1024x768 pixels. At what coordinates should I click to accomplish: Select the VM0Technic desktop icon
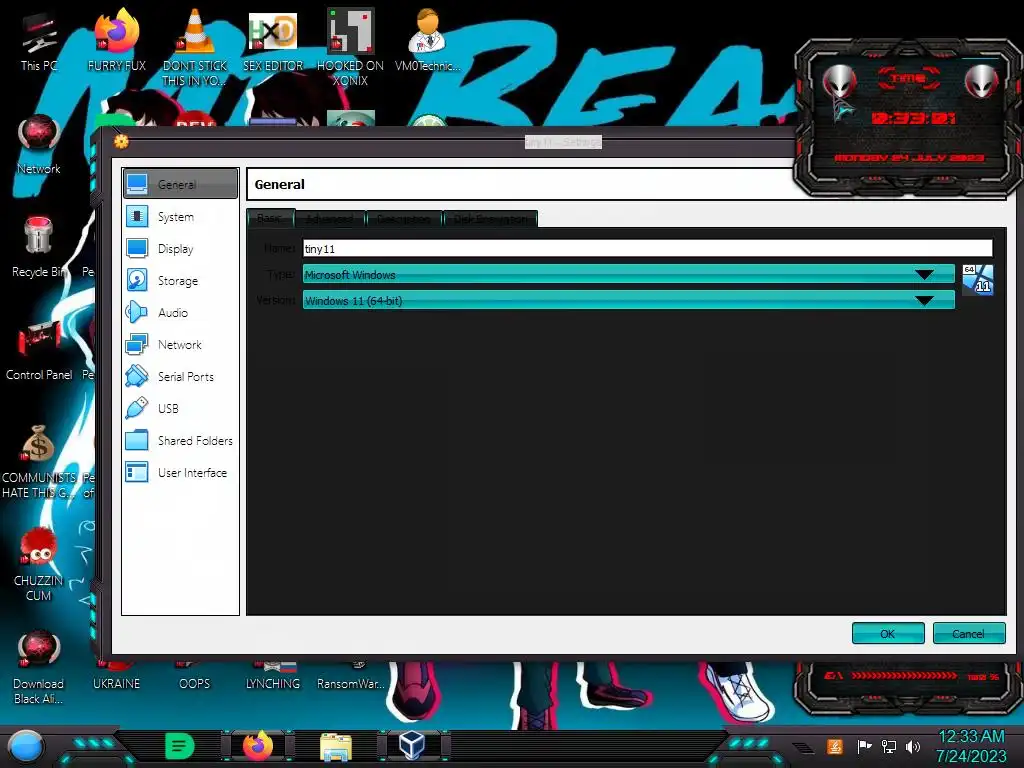coord(427,40)
